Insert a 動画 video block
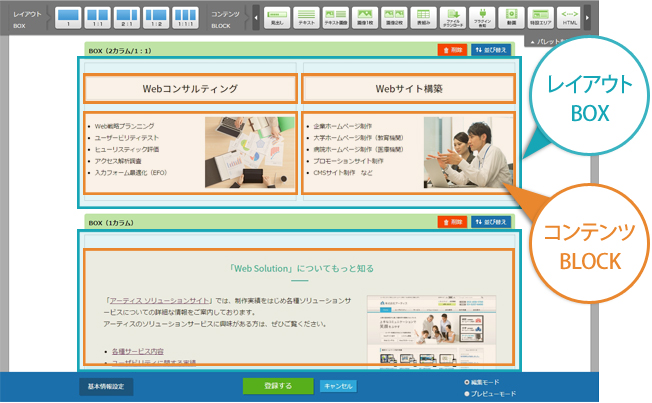The height and width of the screenshot is (403, 652). 511,18
